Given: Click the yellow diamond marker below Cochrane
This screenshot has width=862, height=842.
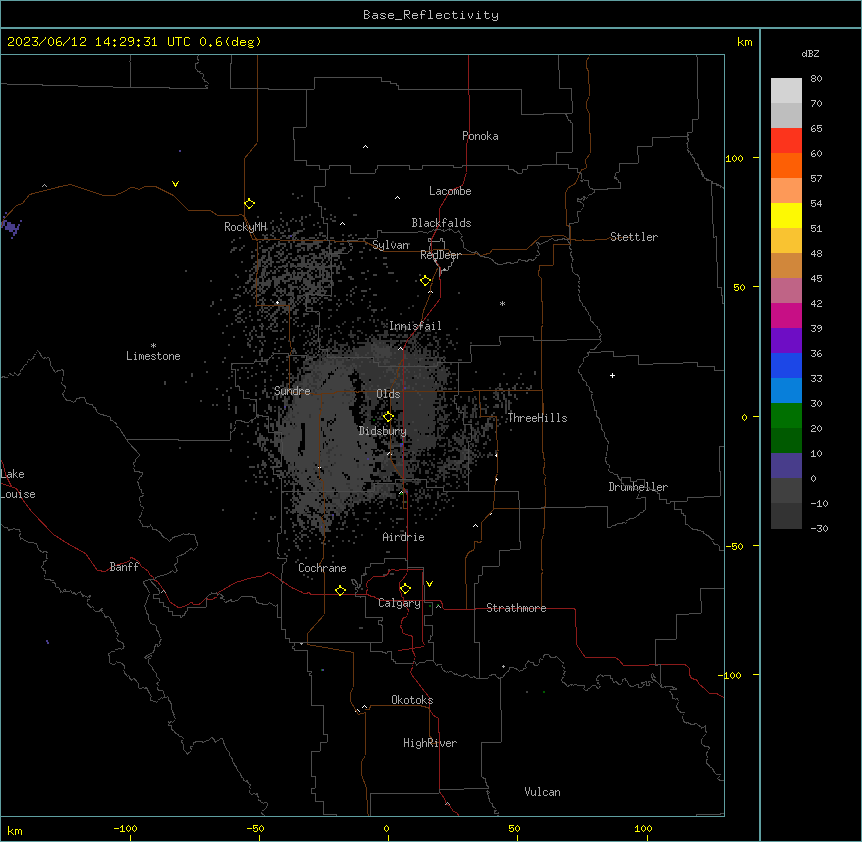Looking at the screenshot, I should click(341, 590).
